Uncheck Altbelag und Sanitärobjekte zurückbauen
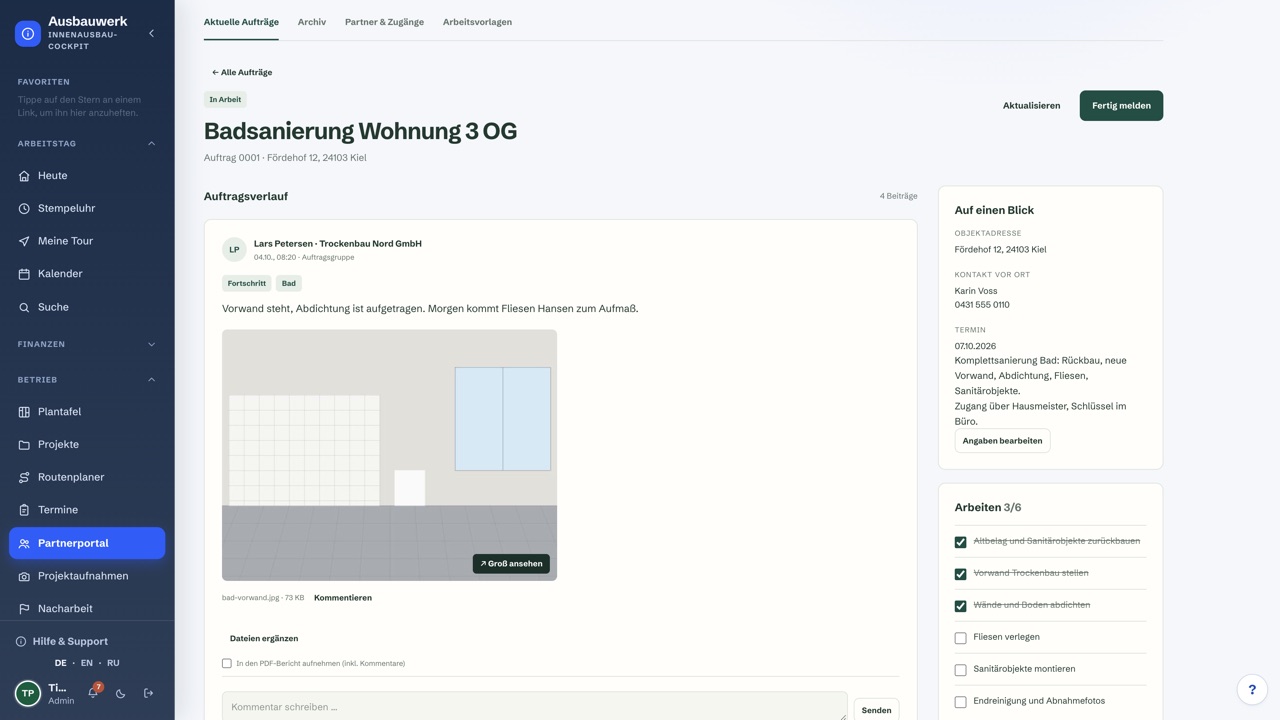Image resolution: width=1280 pixels, height=720 pixels. click(961, 542)
